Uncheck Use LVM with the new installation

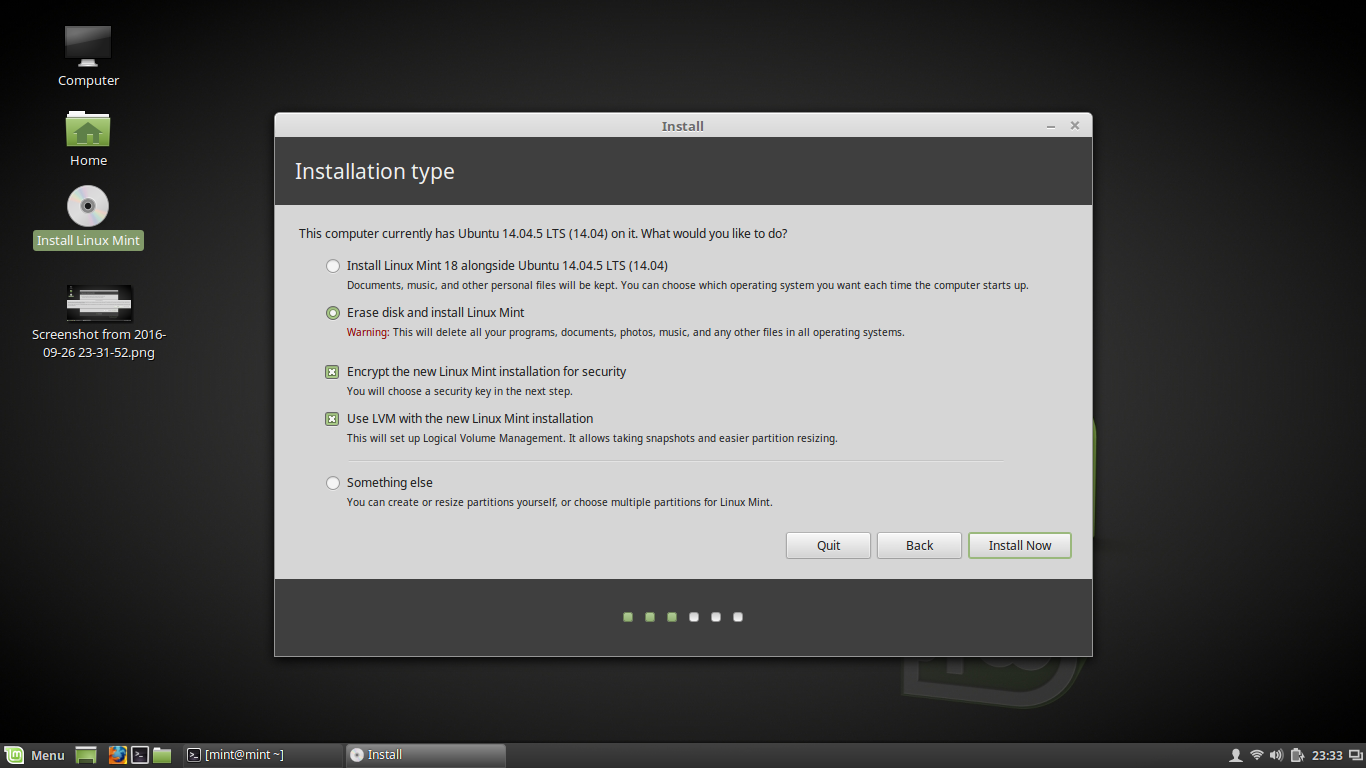coord(332,419)
